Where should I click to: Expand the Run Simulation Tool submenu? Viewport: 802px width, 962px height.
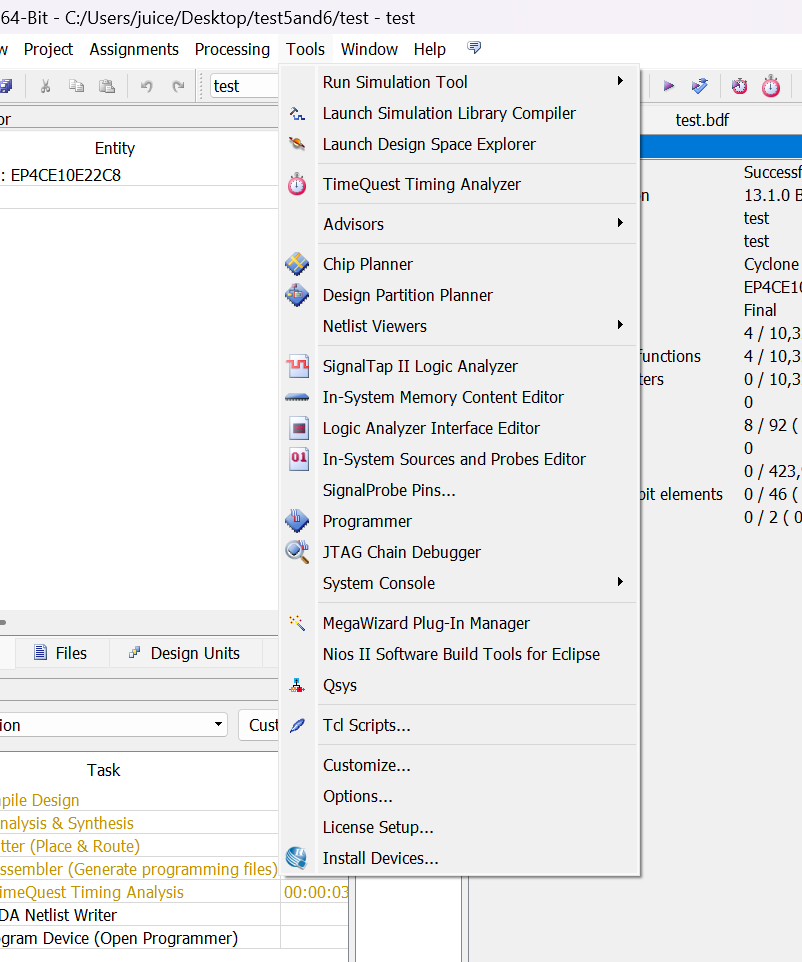coord(620,81)
